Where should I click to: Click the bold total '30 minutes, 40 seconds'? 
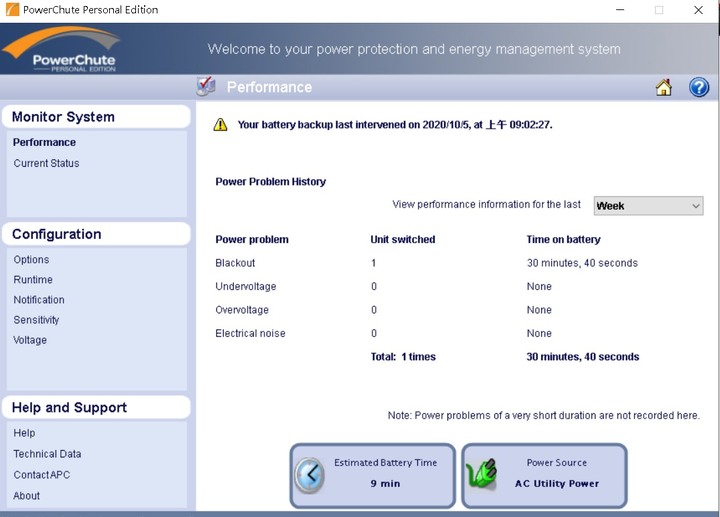[583, 357]
